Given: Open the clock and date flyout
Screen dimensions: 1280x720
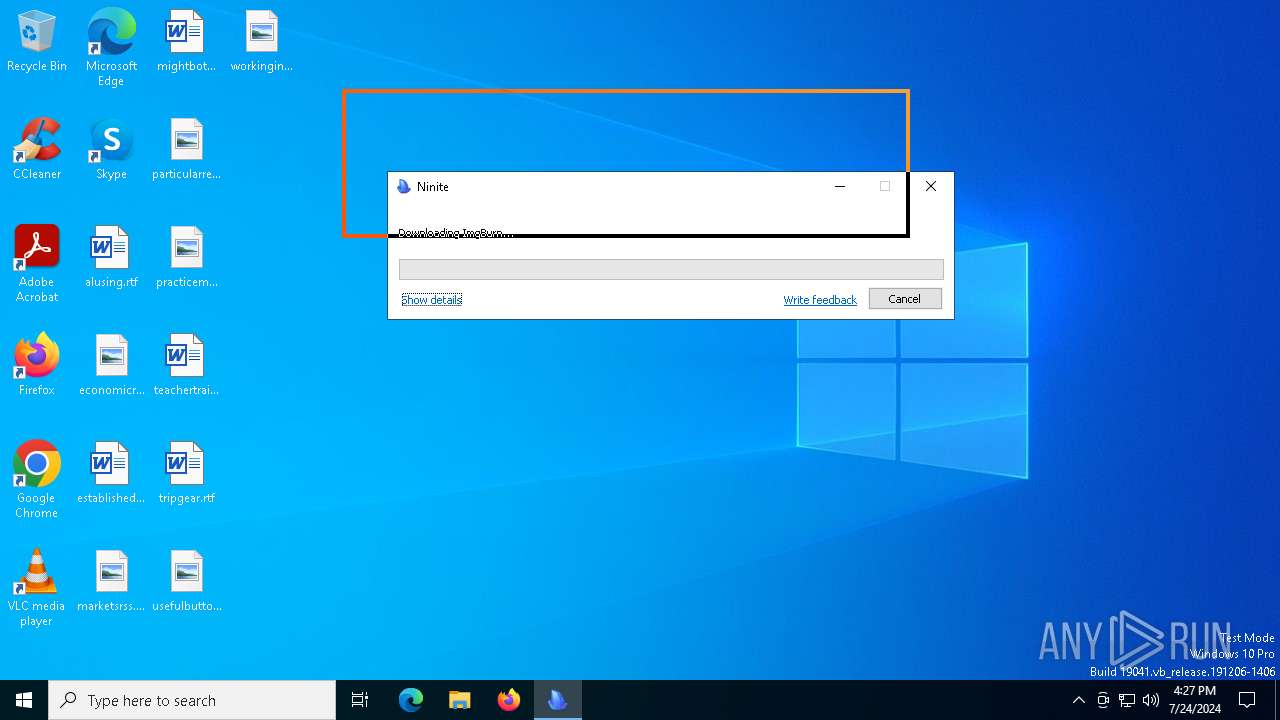Looking at the screenshot, I should click(1194, 700).
